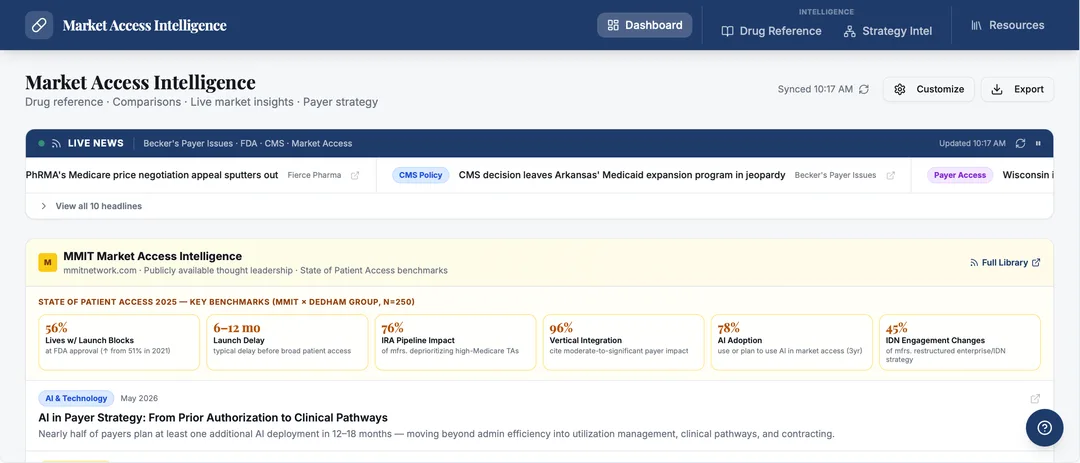This screenshot has width=1080, height=463.
Task: Select the 96% Vertical Integration card
Action: tap(623, 342)
